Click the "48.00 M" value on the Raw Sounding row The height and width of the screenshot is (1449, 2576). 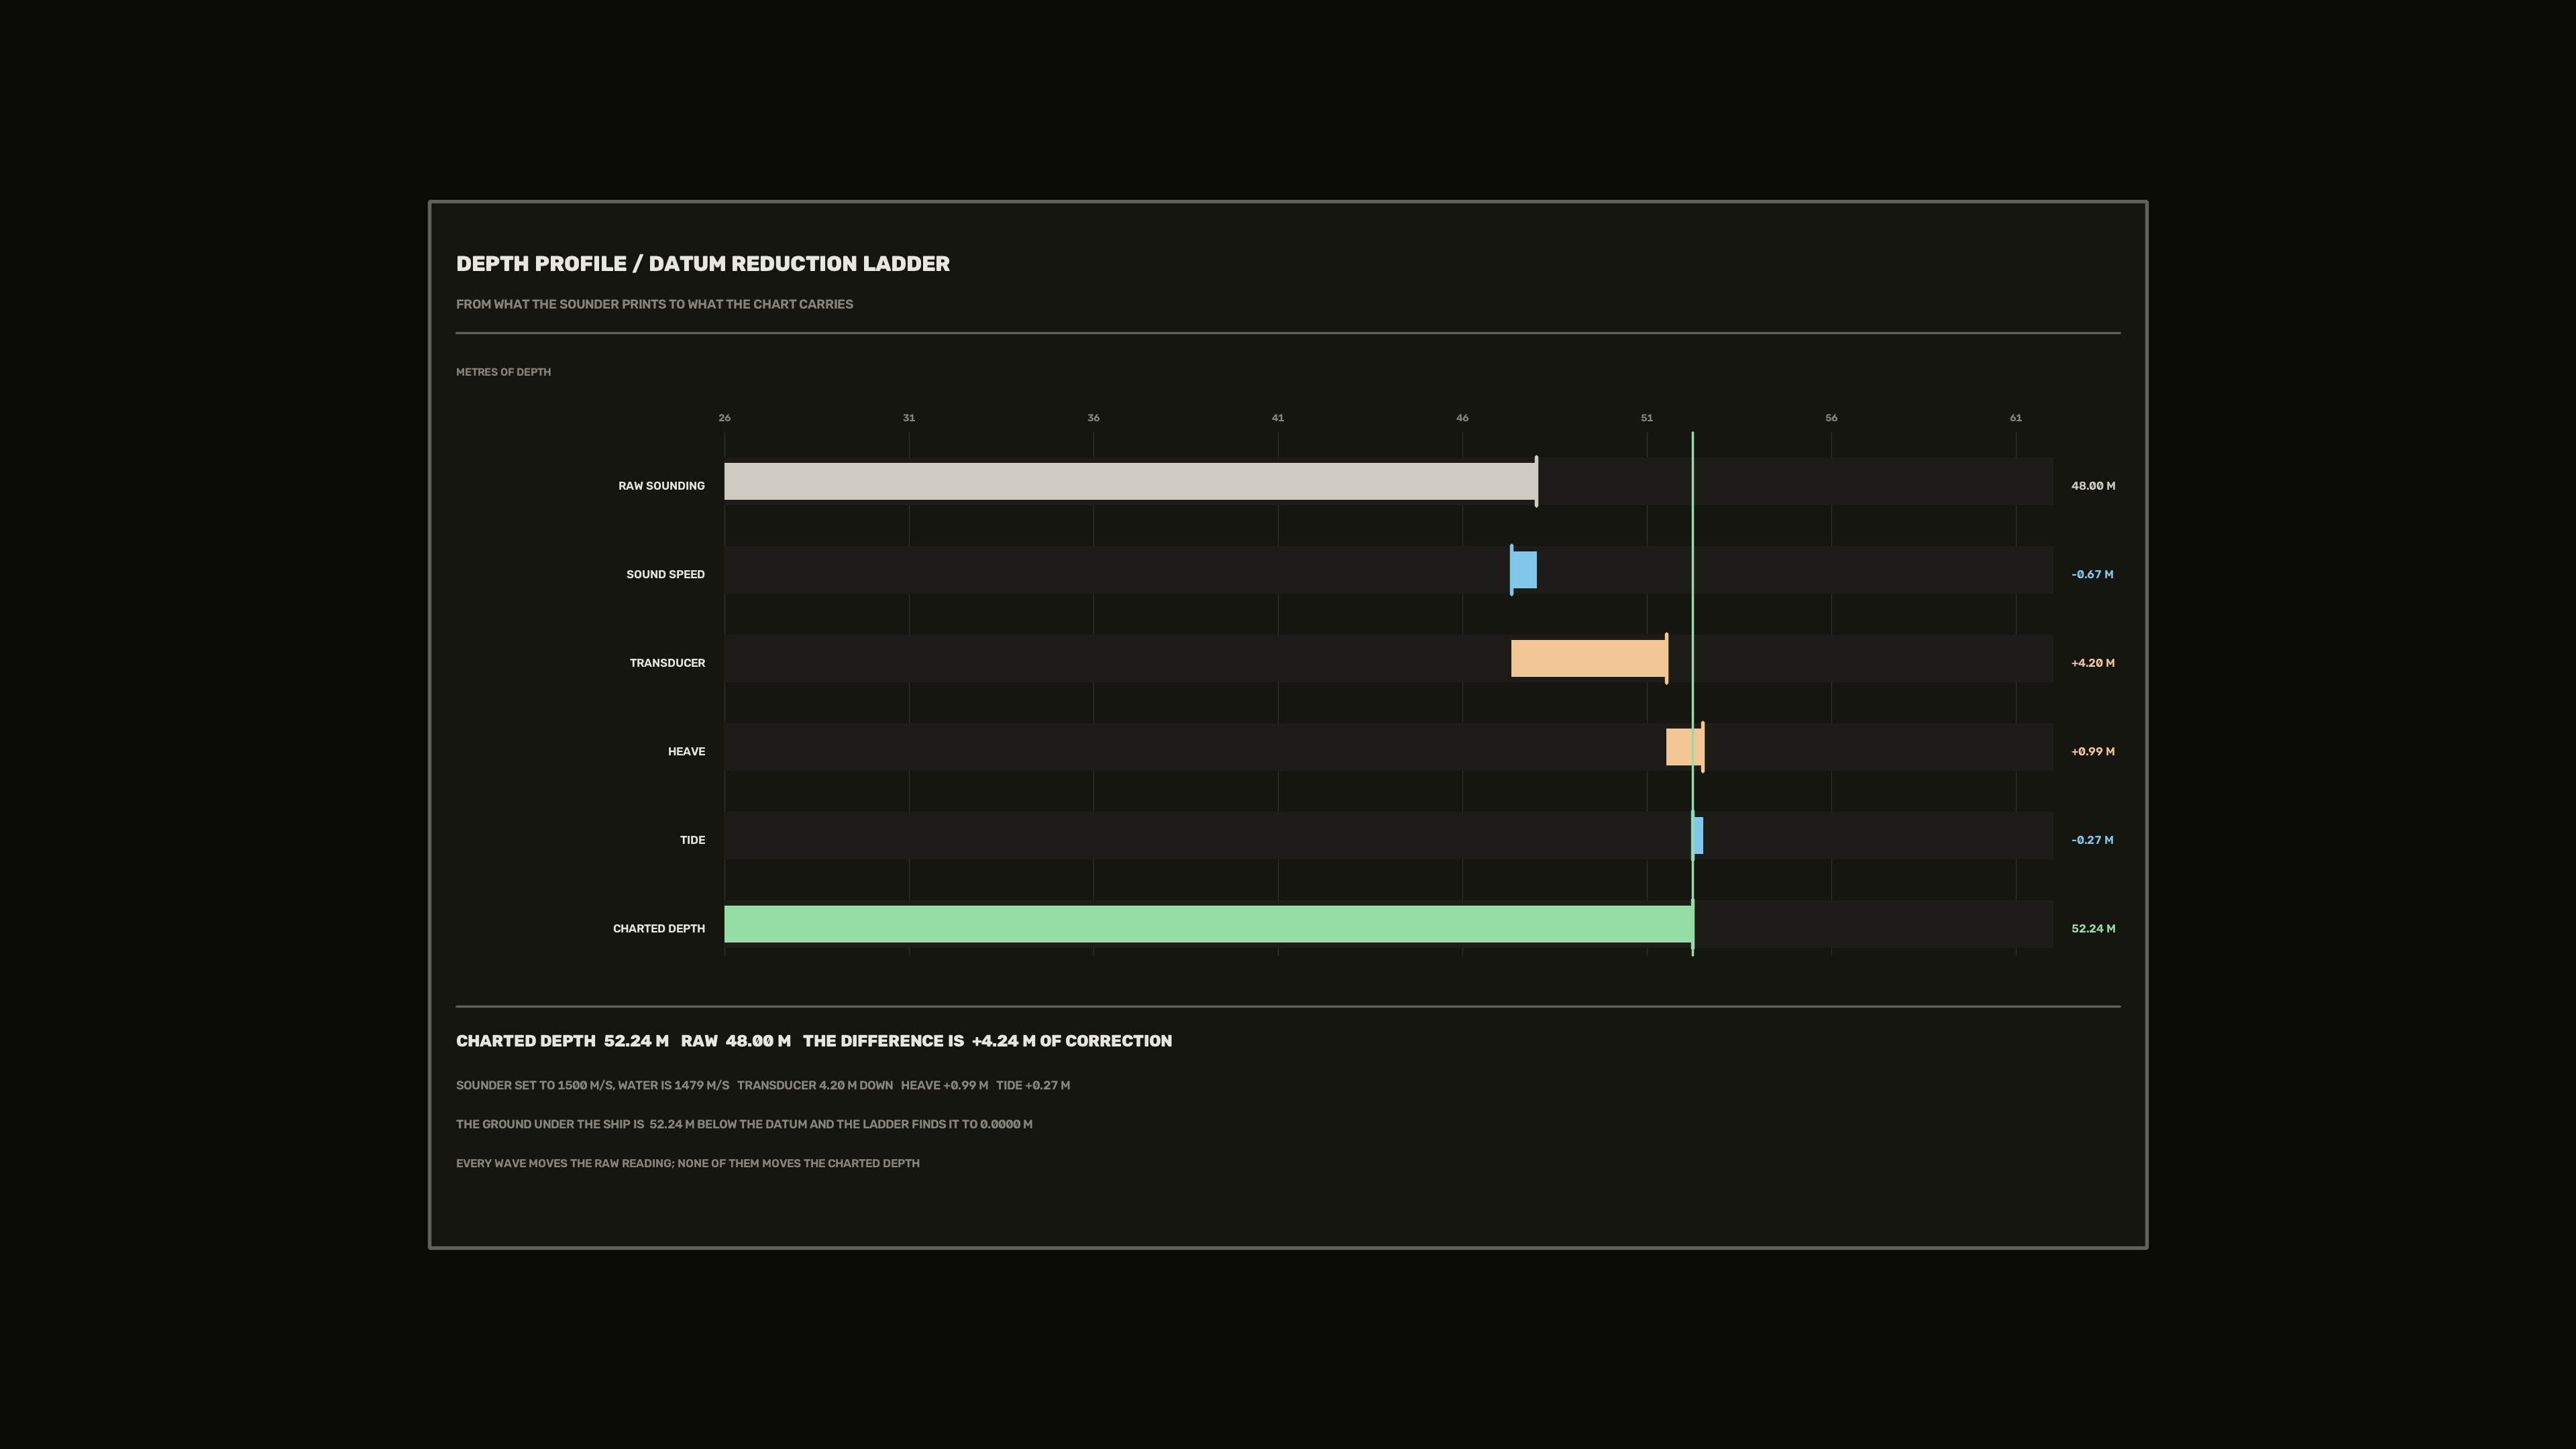tap(2093, 486)
